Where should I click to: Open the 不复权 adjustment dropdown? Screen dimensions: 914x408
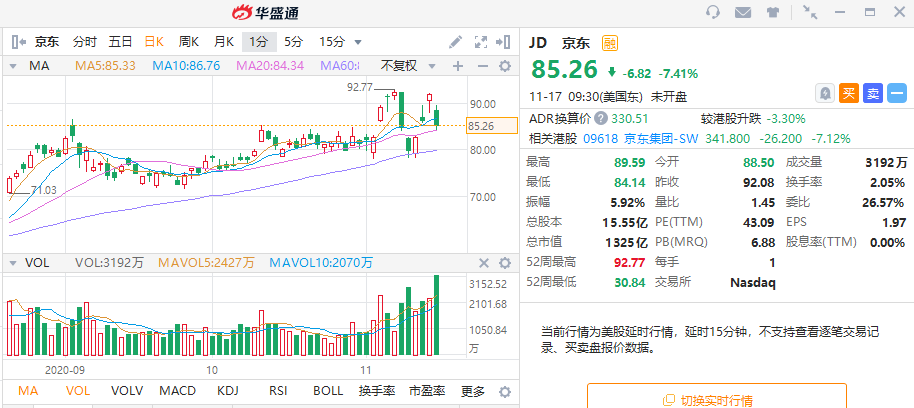click(x=407, y=66)
